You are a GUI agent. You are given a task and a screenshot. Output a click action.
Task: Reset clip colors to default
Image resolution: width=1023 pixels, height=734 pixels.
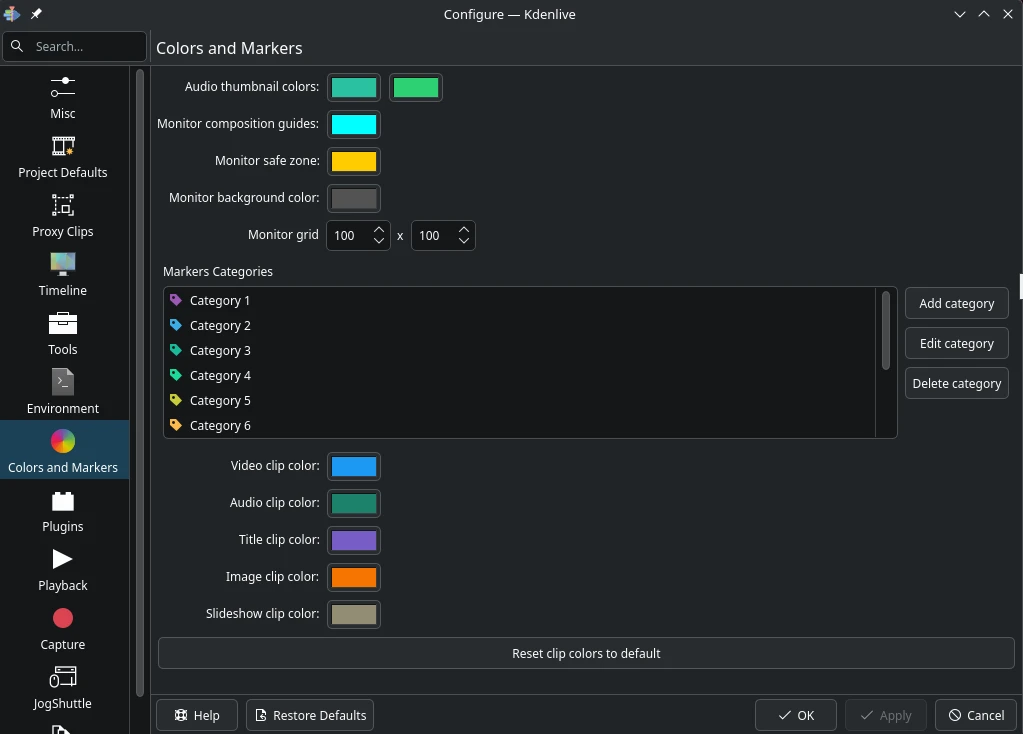point(586,653)
